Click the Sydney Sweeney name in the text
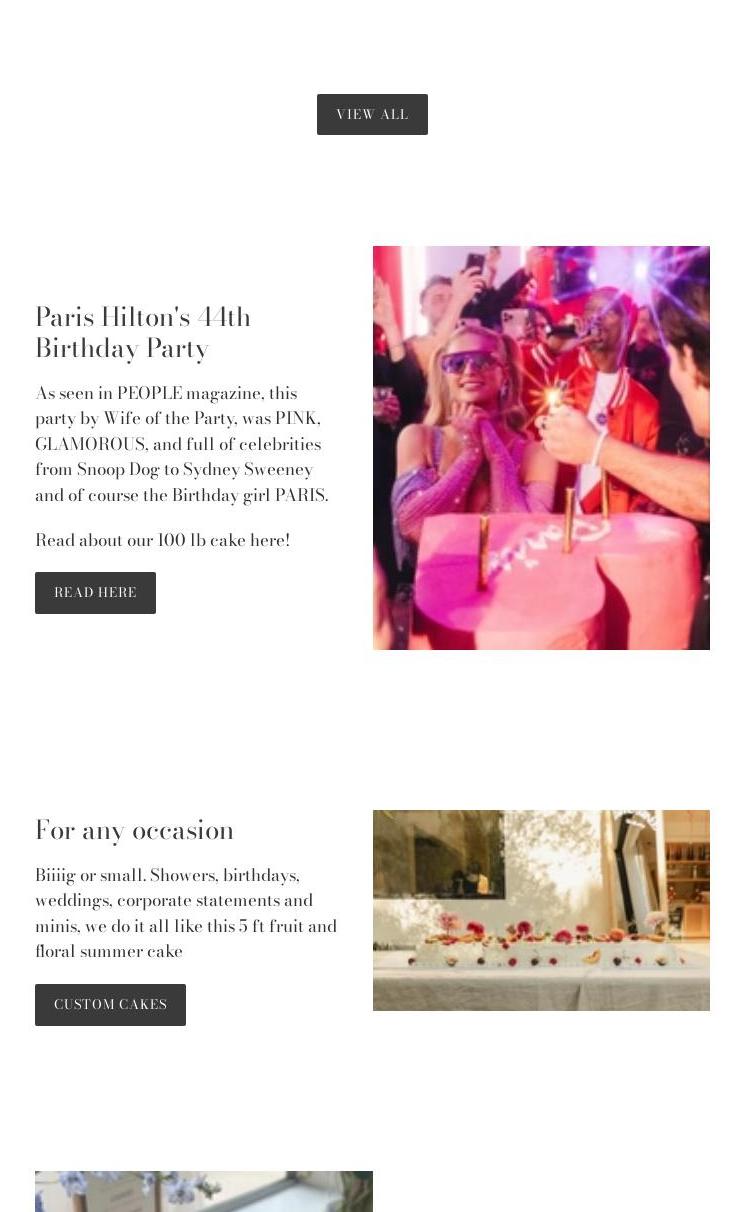The height and width of the screenshot is (1212, 745). point(248,469)
